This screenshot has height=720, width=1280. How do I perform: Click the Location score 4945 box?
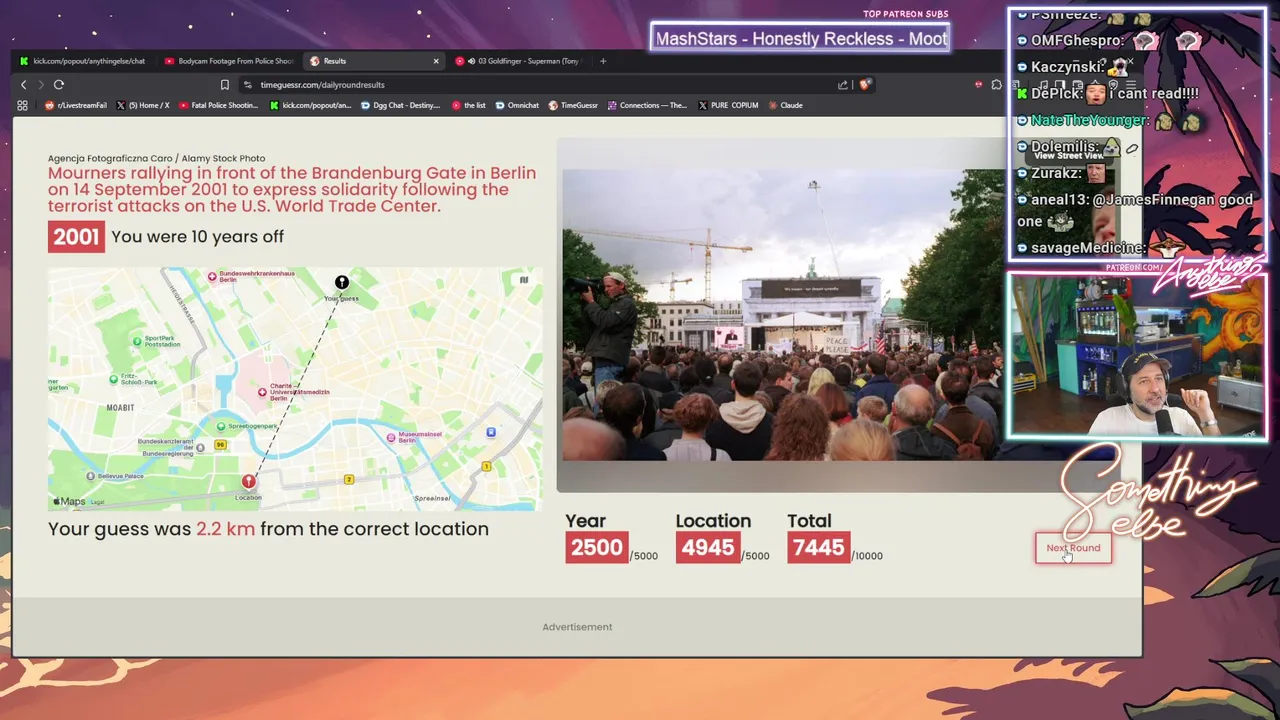tap(708, 547)
